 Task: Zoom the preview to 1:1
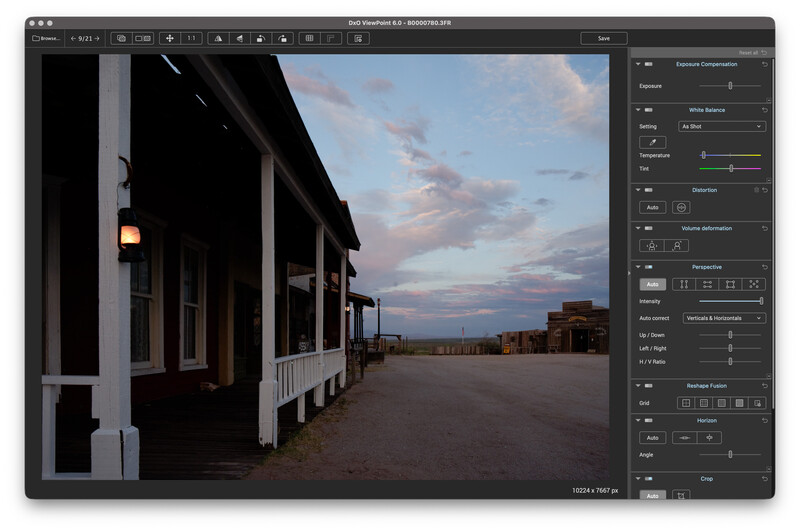[x=191, y=38]
